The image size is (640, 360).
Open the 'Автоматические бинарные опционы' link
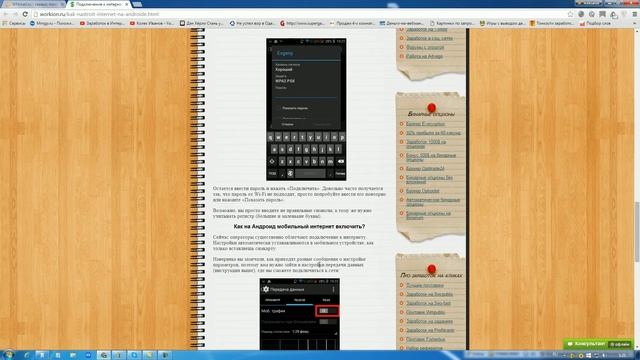[433, 202]
